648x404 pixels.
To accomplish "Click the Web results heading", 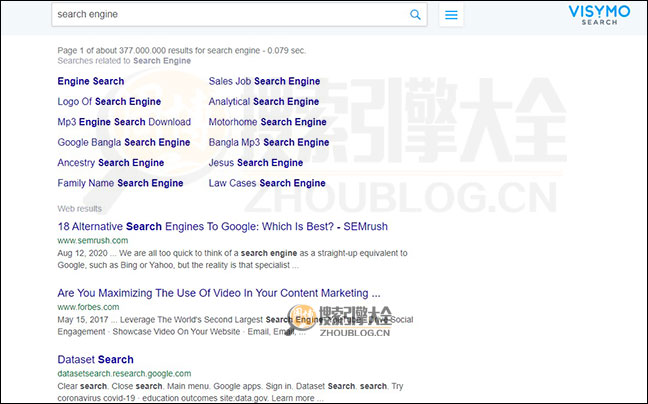I will point(79,209).
